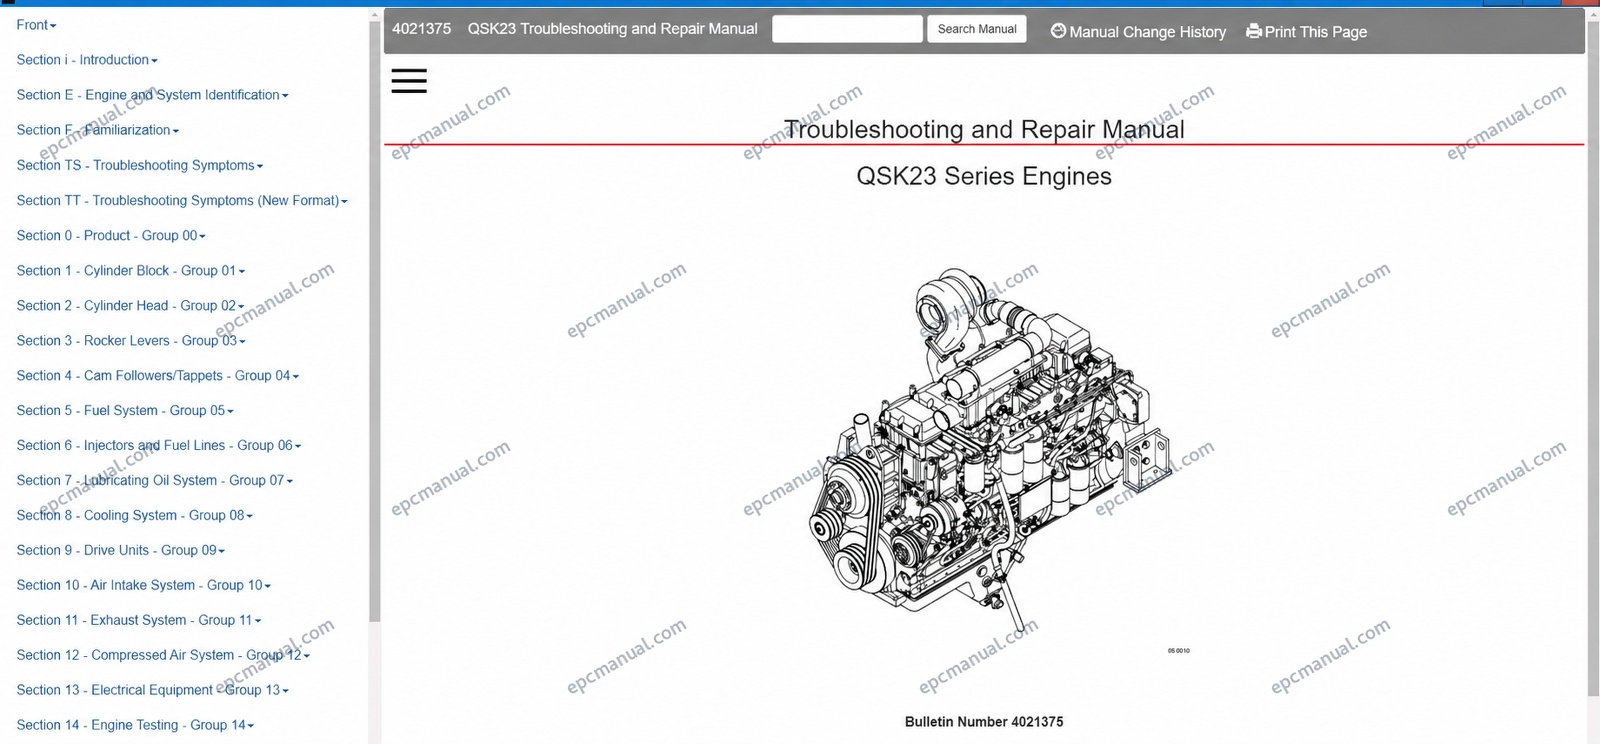Open Section 8 - Cooling System

tap(135, 515)
